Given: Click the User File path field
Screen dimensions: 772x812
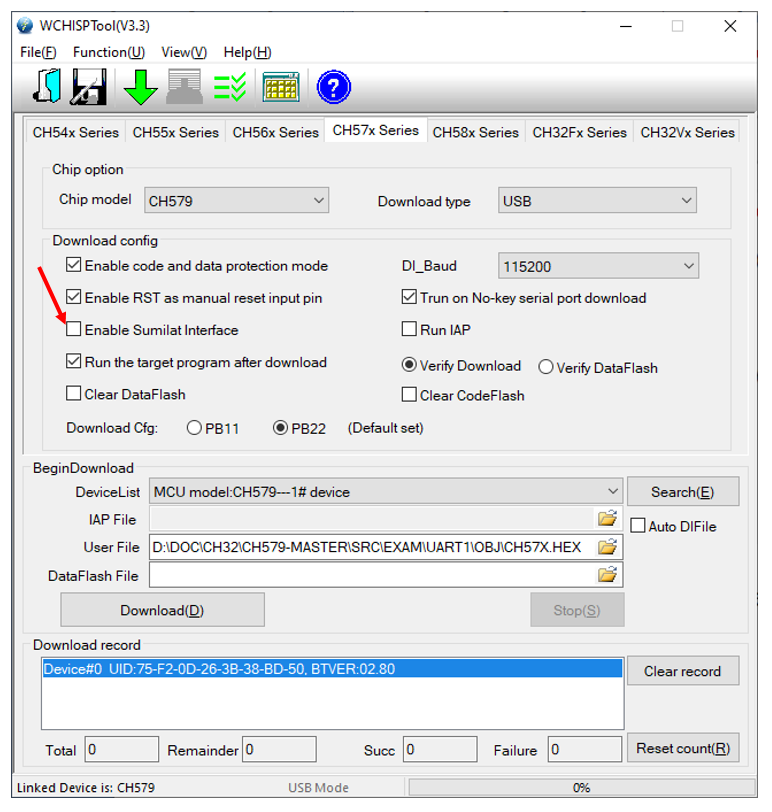Looking at the screenshot, I should click(372, 547).
